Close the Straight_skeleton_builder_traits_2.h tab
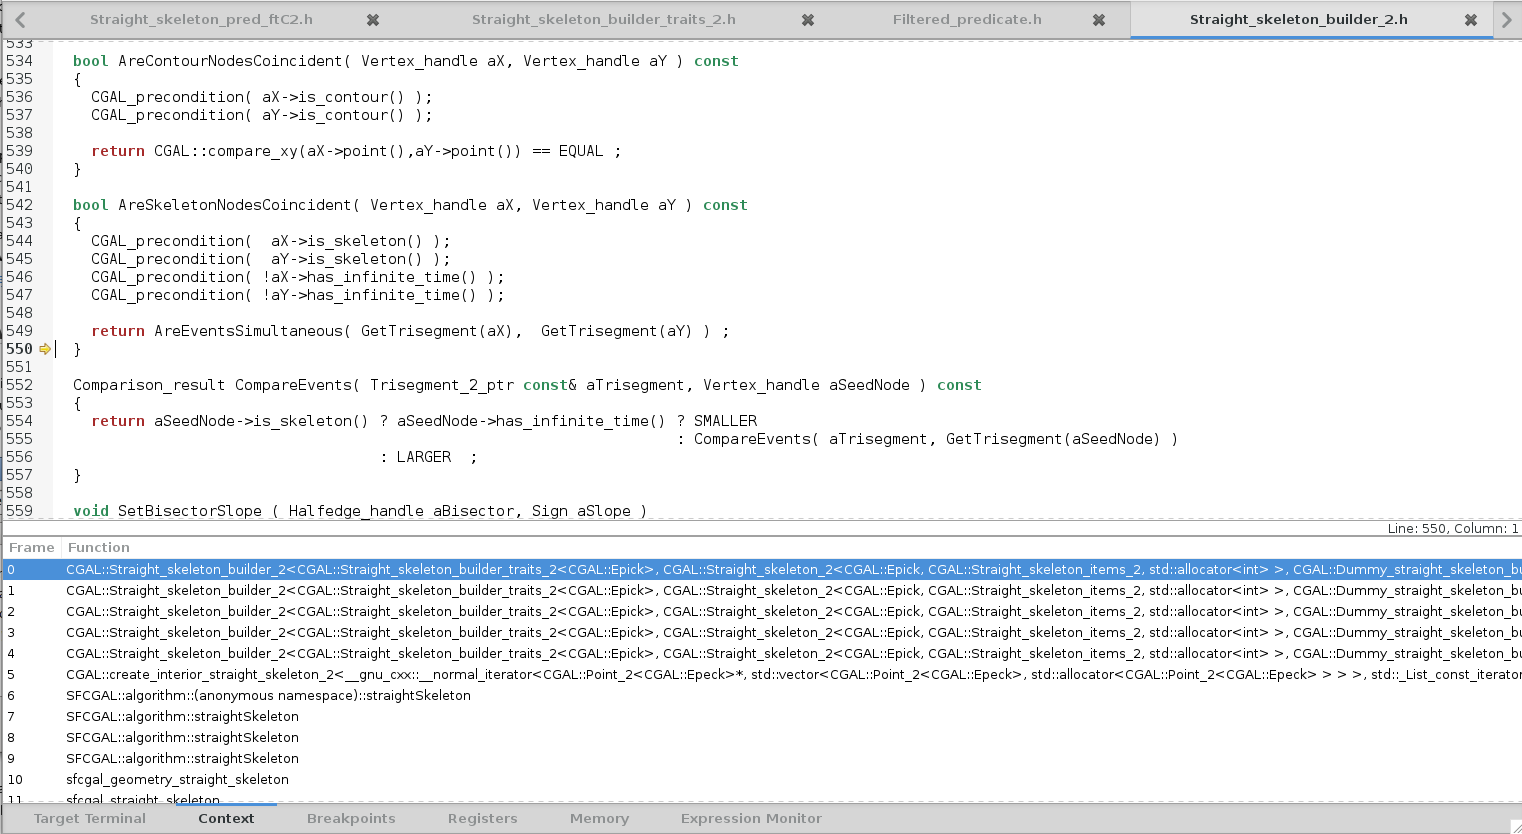The image size is (1522, 834). (x=808, y=20)
